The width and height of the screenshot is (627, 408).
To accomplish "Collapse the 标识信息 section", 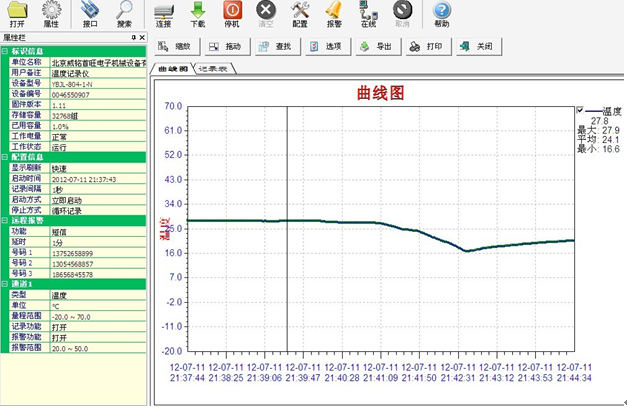I will [5, 49].
